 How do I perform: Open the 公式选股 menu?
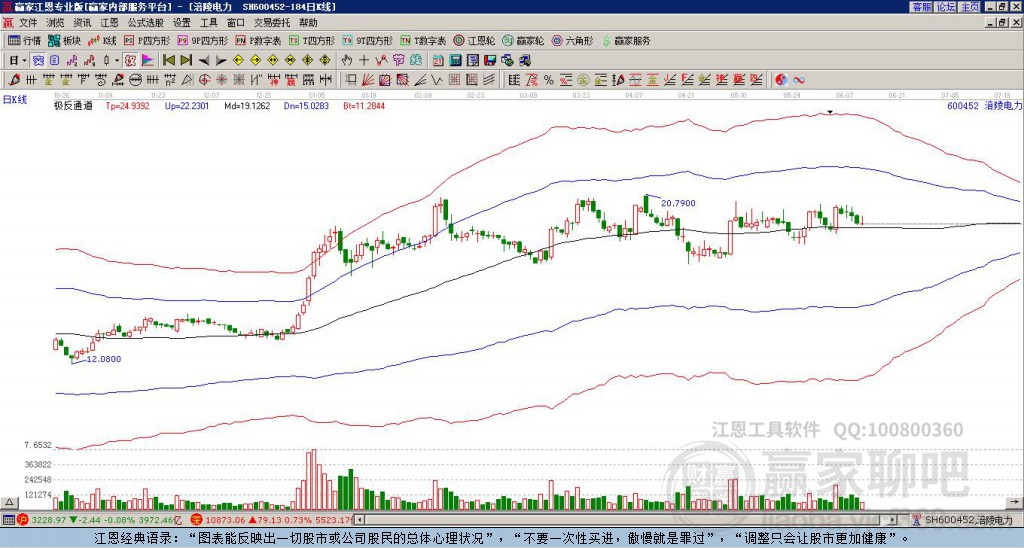point(146,23)
